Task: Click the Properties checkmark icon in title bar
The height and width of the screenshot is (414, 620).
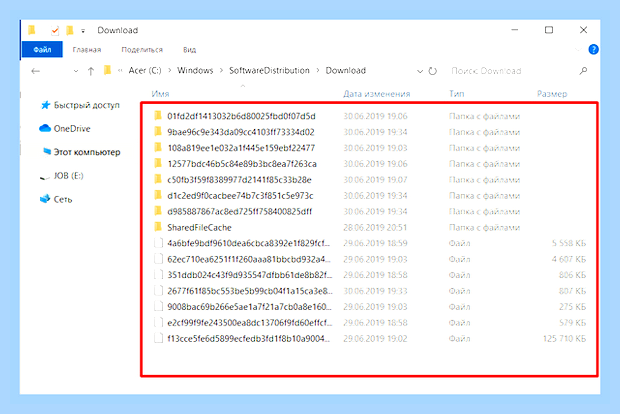Action: coord(55,30)
